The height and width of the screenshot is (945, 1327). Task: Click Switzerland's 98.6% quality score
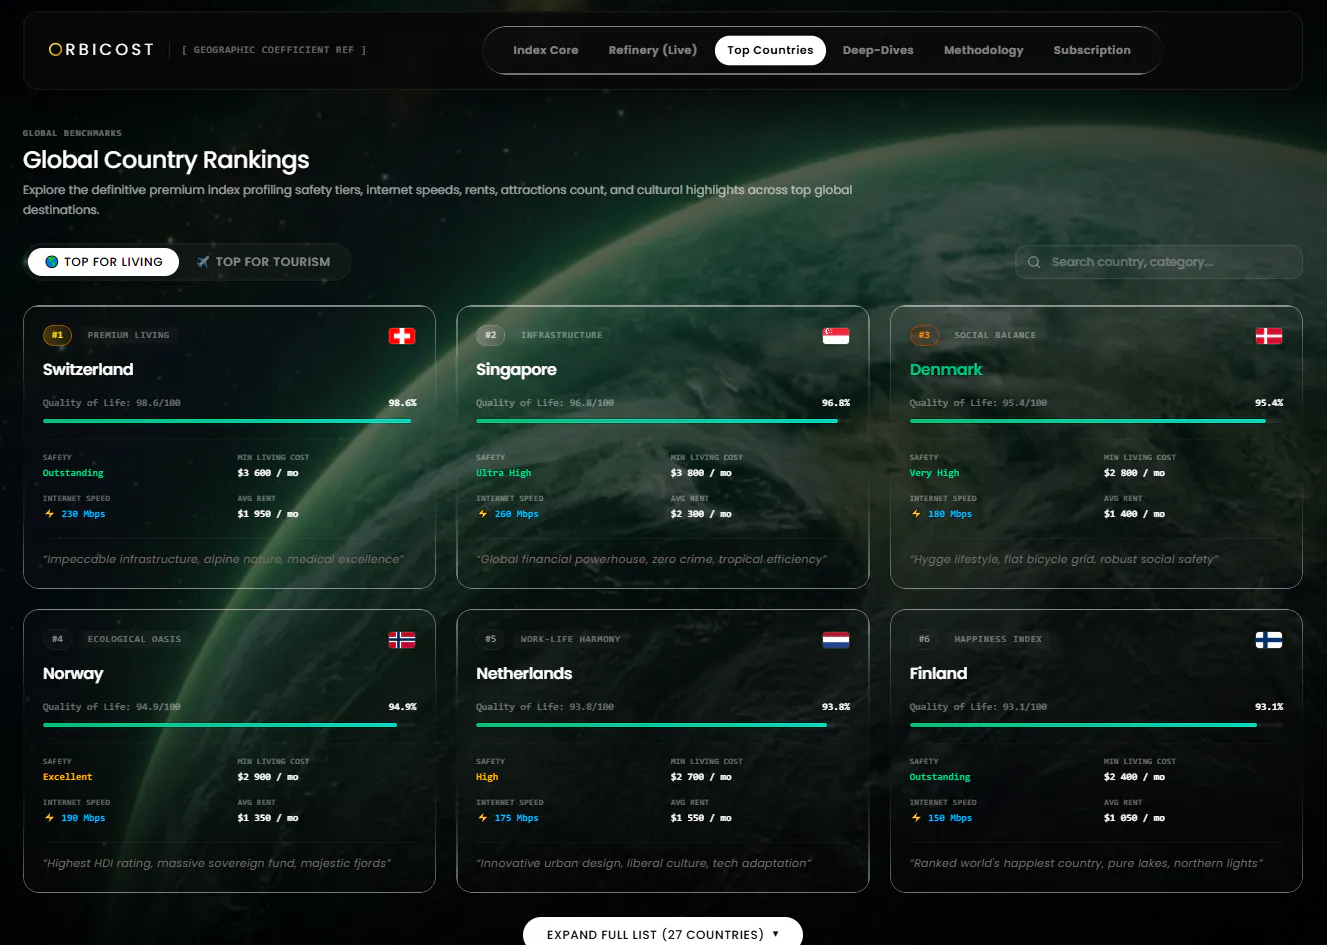click(402, 403)
